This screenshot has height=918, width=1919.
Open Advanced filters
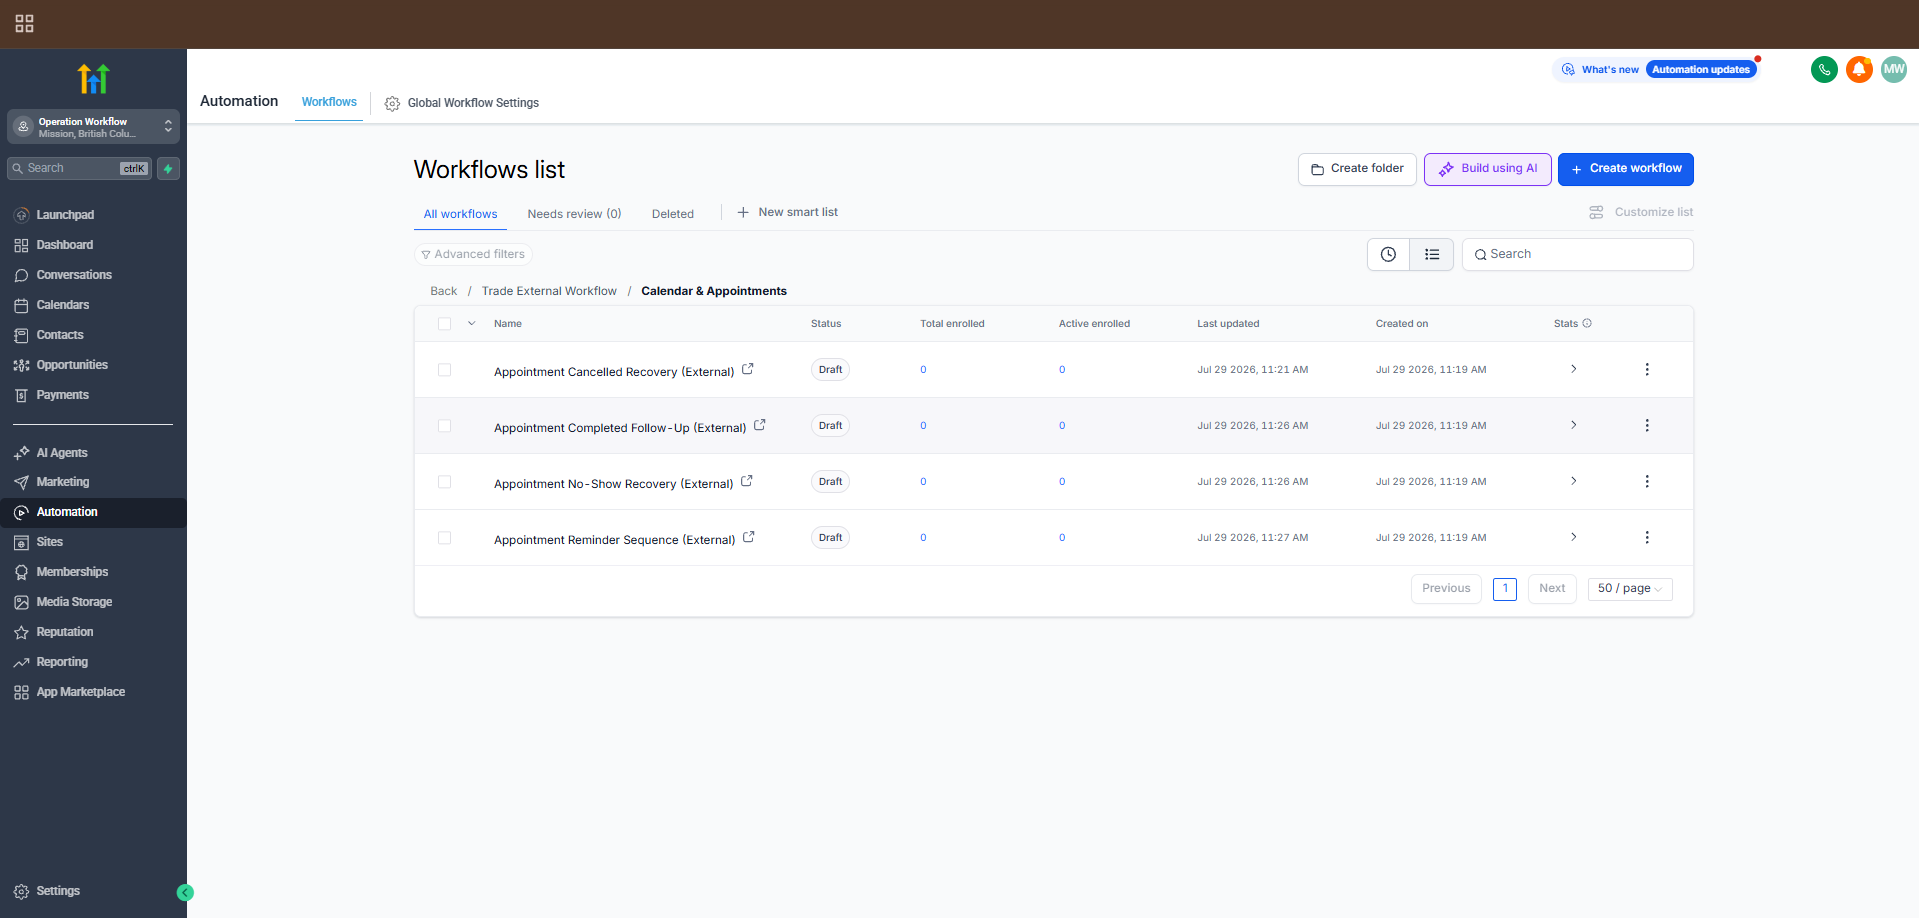[x=473, y=254]
